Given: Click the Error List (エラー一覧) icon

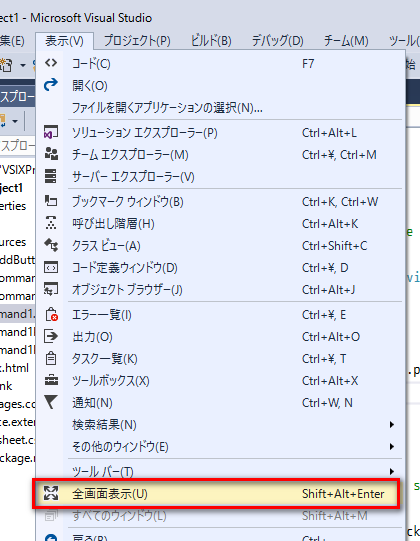Looking at the screenshot, I should (51, 314).
